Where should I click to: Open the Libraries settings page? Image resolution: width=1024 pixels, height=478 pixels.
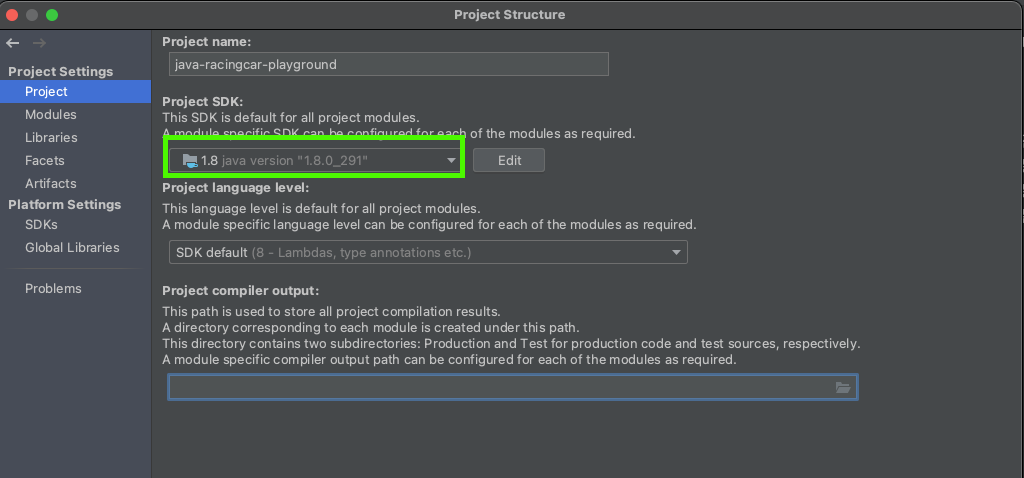coord(51,137)
